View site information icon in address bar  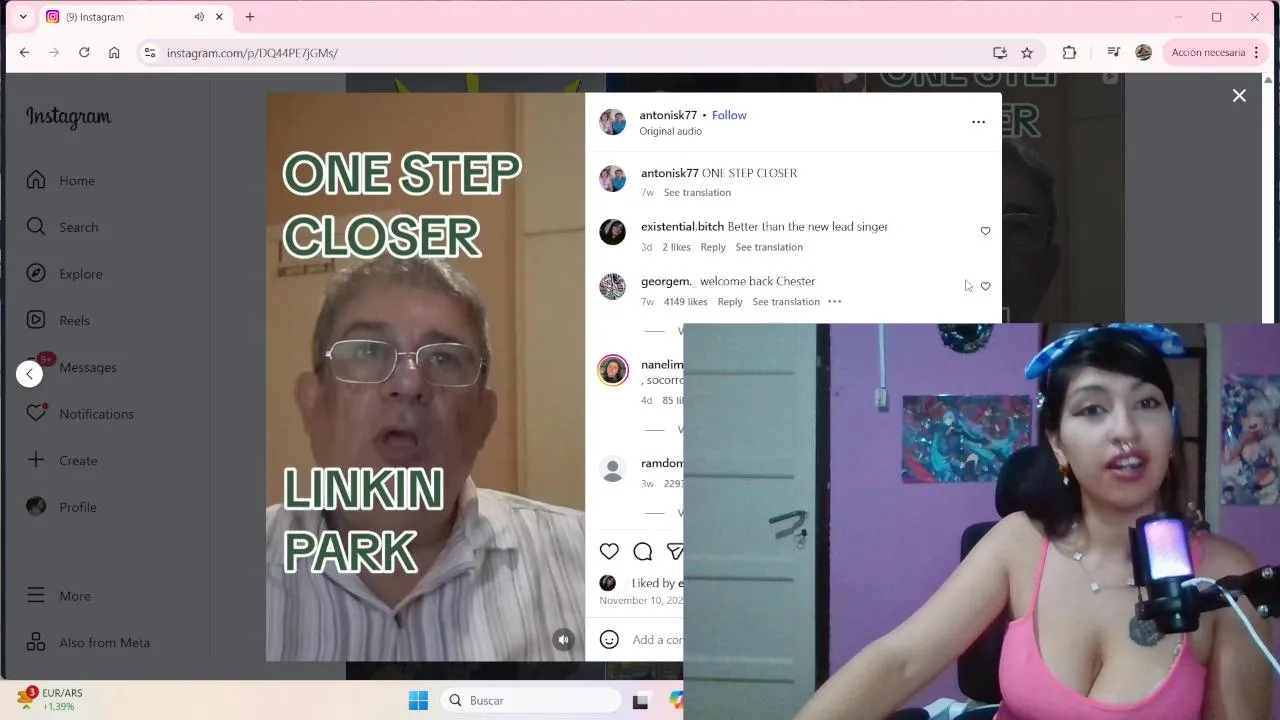point(149,52)
